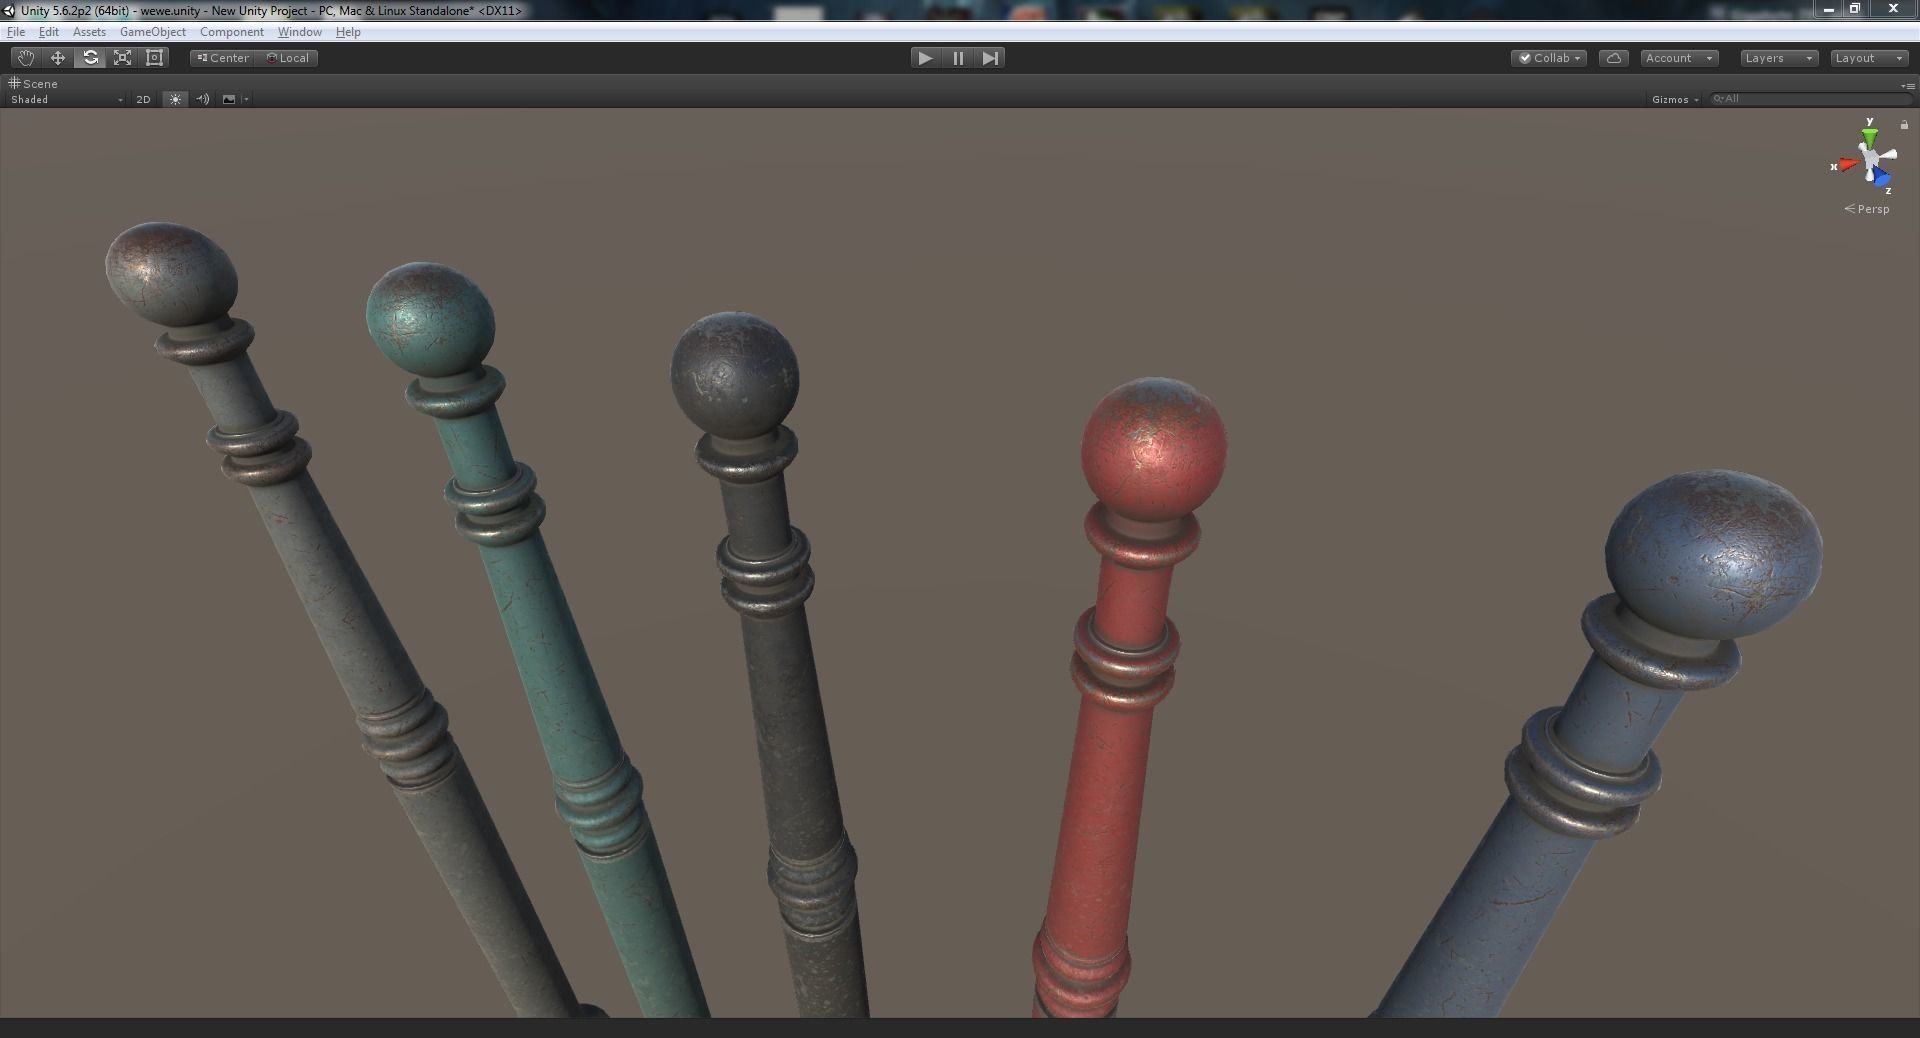Screen dimensions: 1920x1038
Task: Open the Layers dropdown
Action: click(x=1778, y=58)
